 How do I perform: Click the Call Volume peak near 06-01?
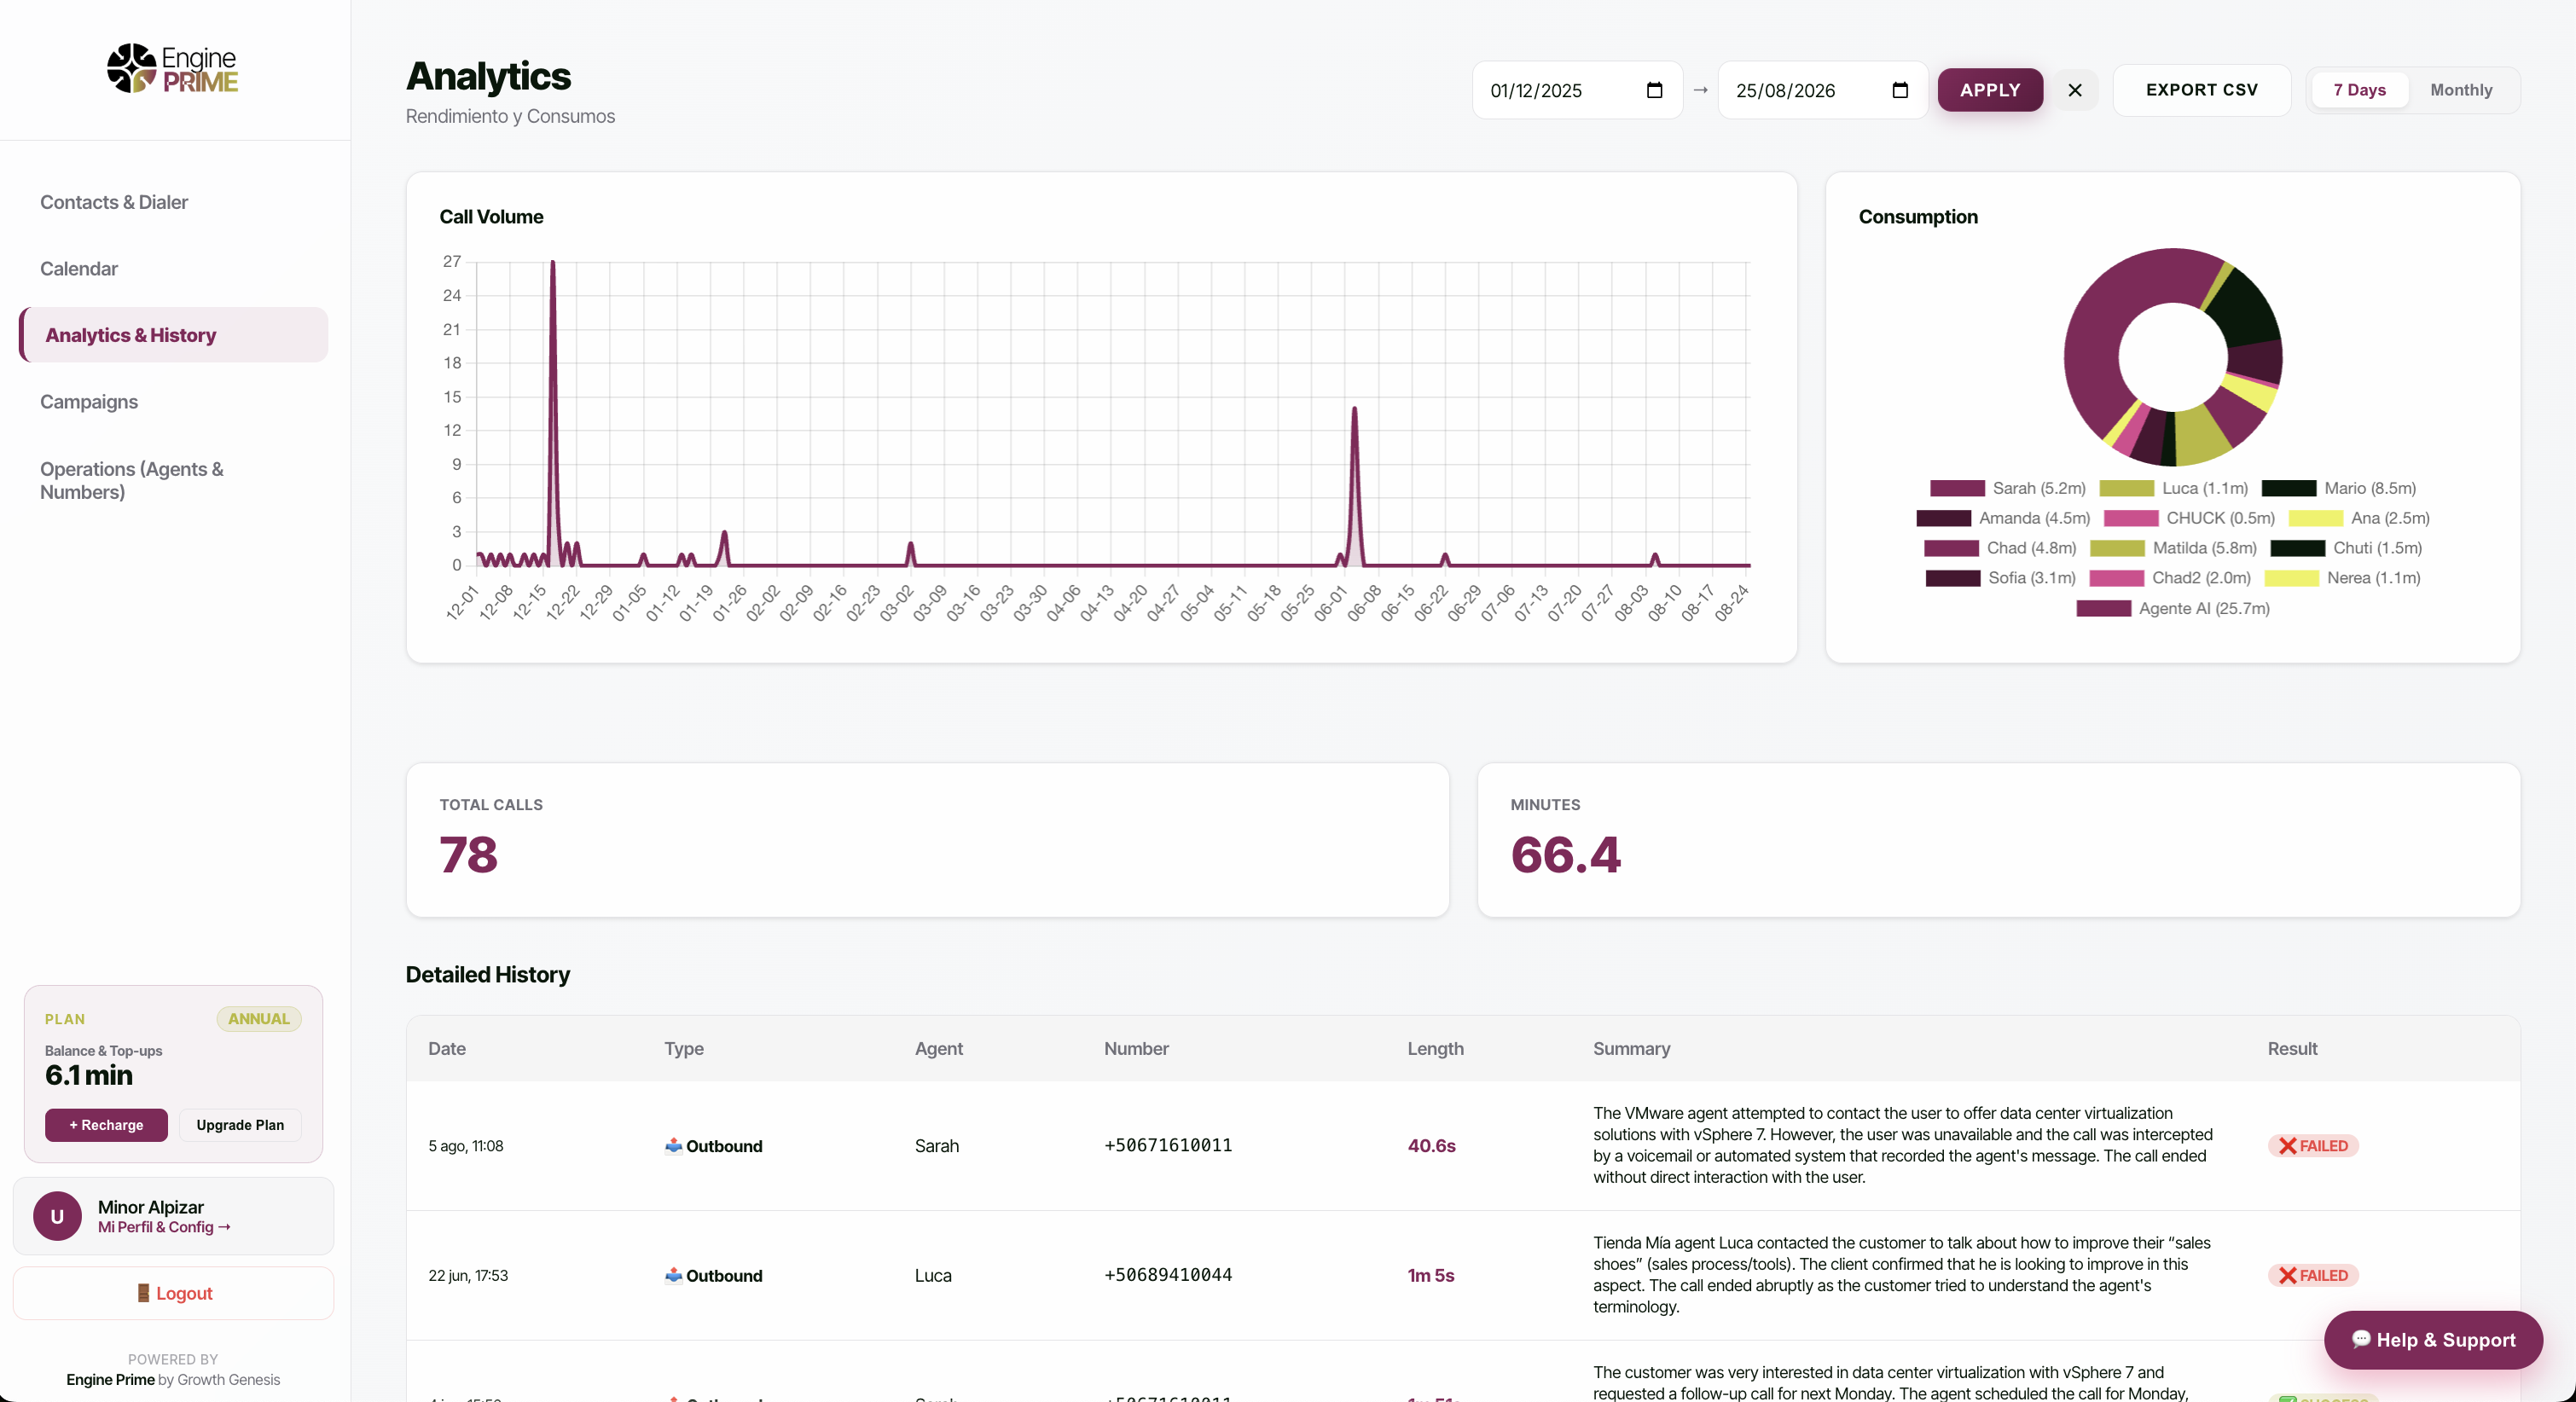[x=1355, y=409]
